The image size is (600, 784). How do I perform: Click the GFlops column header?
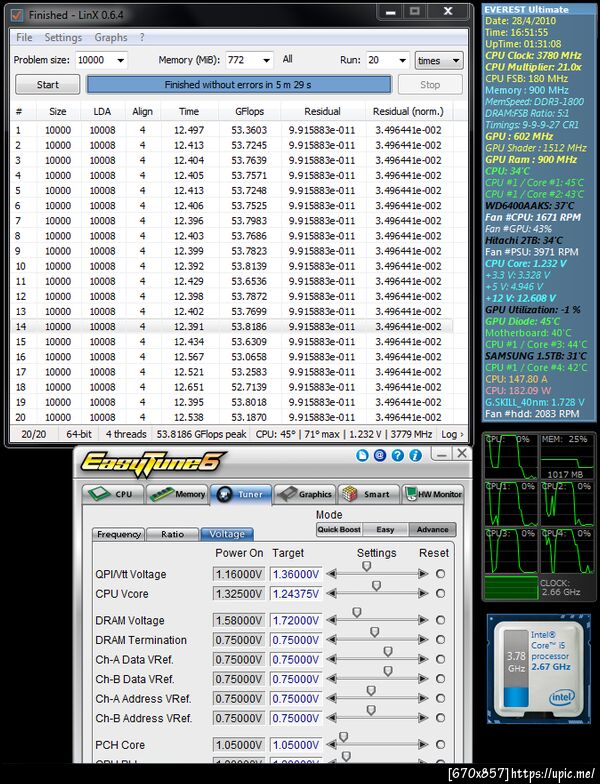click(250, 112)
